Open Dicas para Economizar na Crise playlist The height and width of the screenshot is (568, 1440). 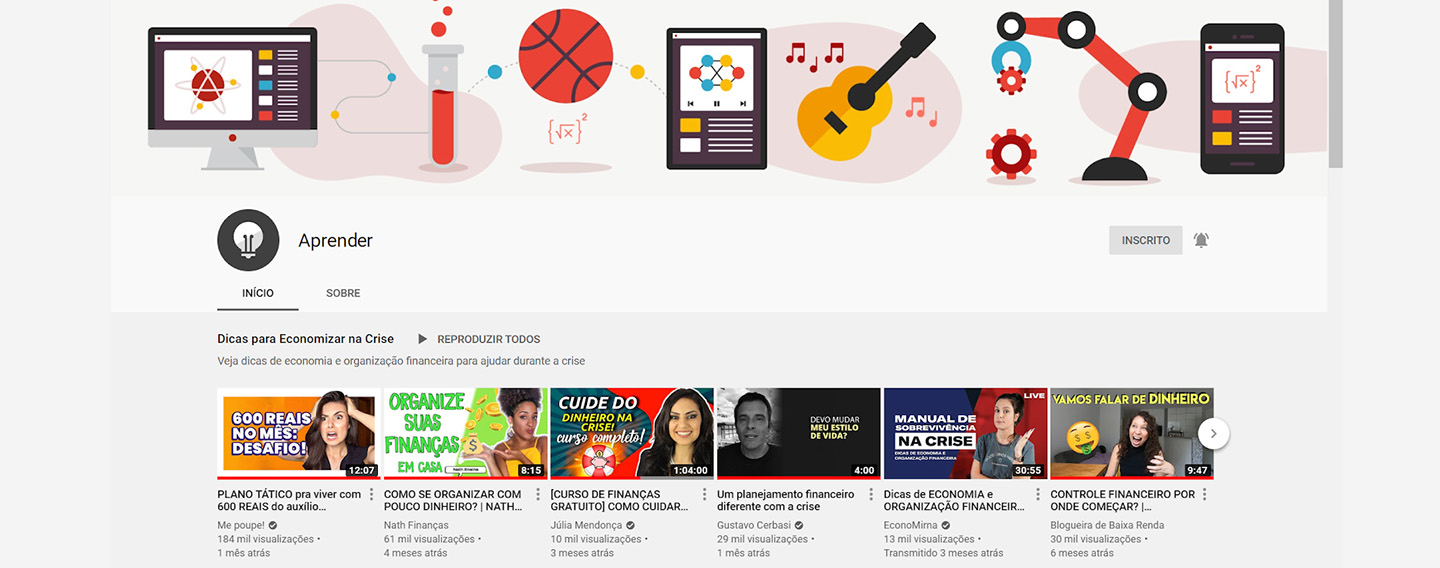tap(305, 339)
